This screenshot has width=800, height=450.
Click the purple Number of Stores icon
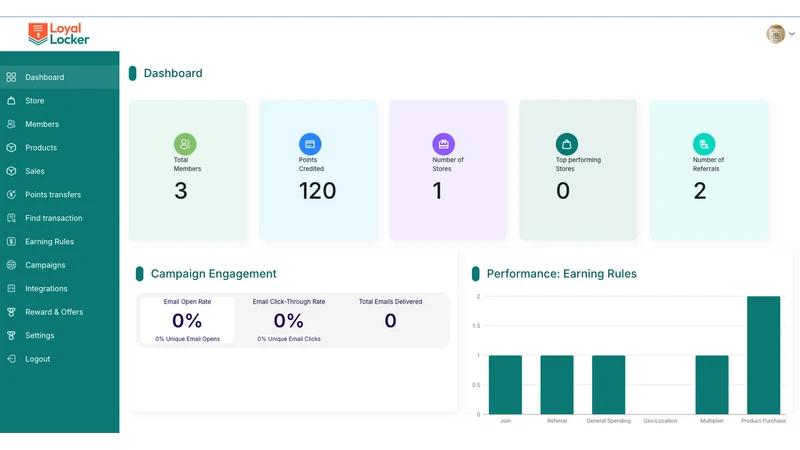(443, 144)
